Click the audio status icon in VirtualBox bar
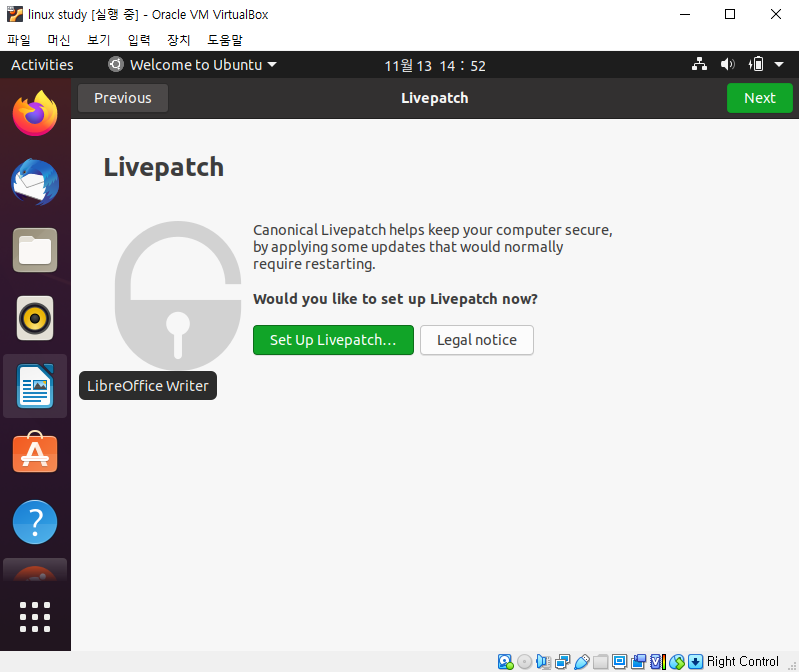 (x=543, y=661)
